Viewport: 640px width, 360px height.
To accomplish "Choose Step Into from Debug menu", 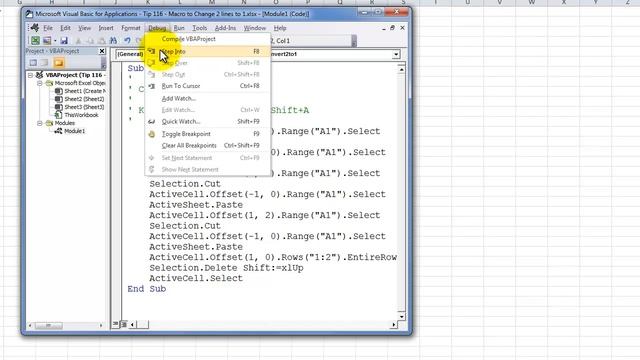I will click(x=207, y=51).
